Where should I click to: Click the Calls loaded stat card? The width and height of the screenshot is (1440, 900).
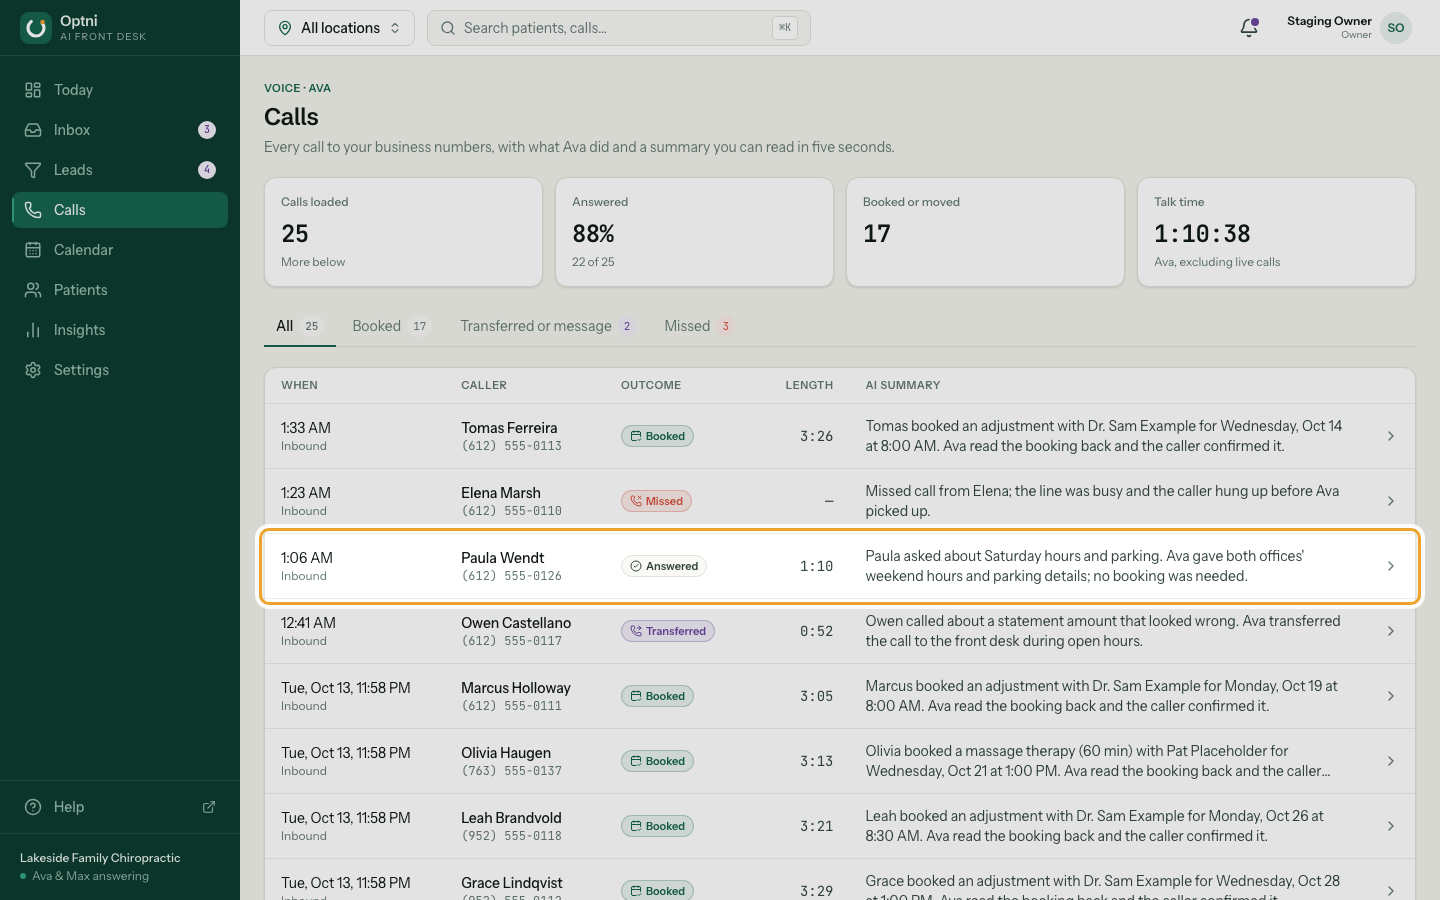403,232
